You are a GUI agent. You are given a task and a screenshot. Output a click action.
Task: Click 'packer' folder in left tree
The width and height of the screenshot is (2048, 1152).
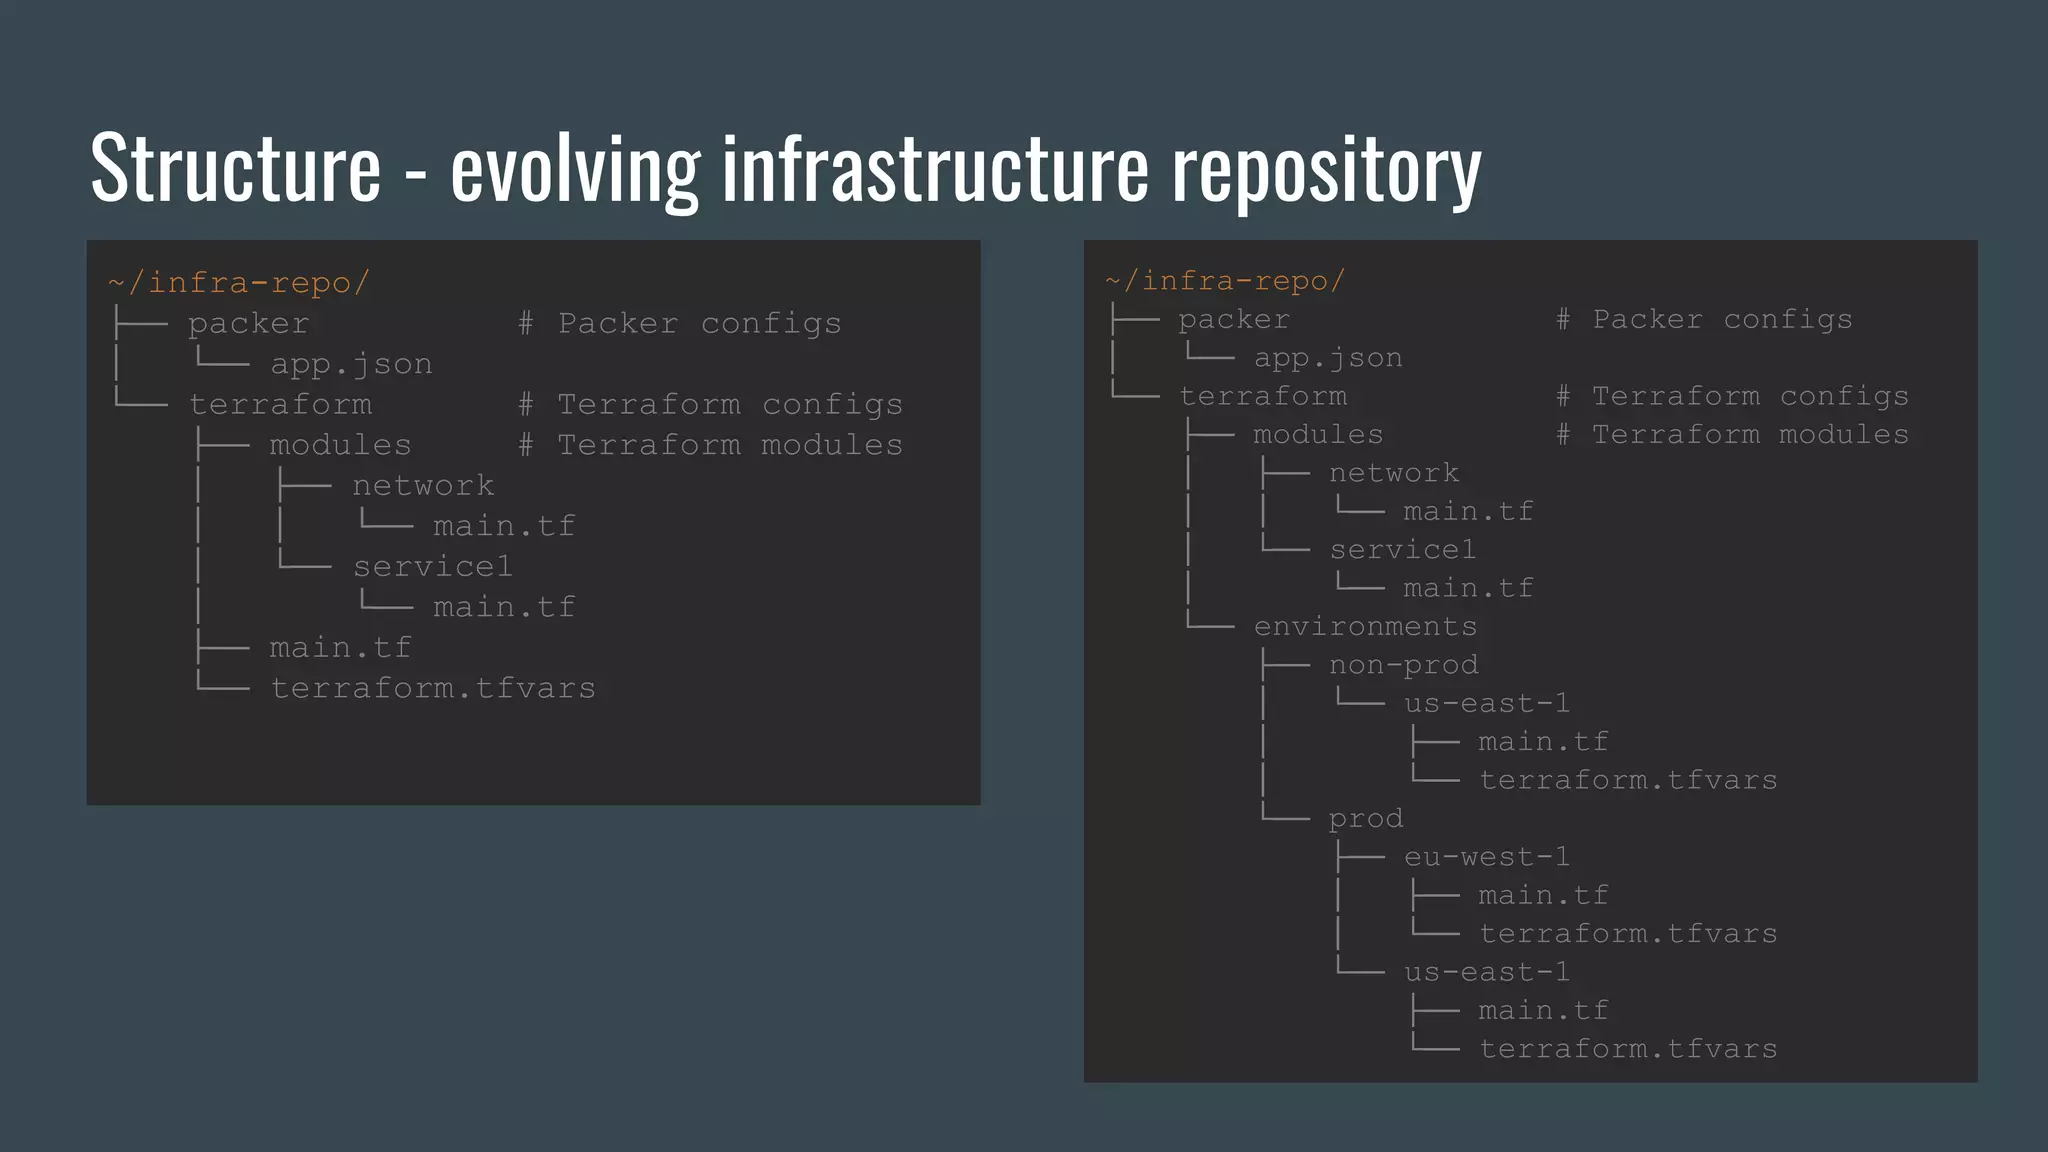pos(248,324)
